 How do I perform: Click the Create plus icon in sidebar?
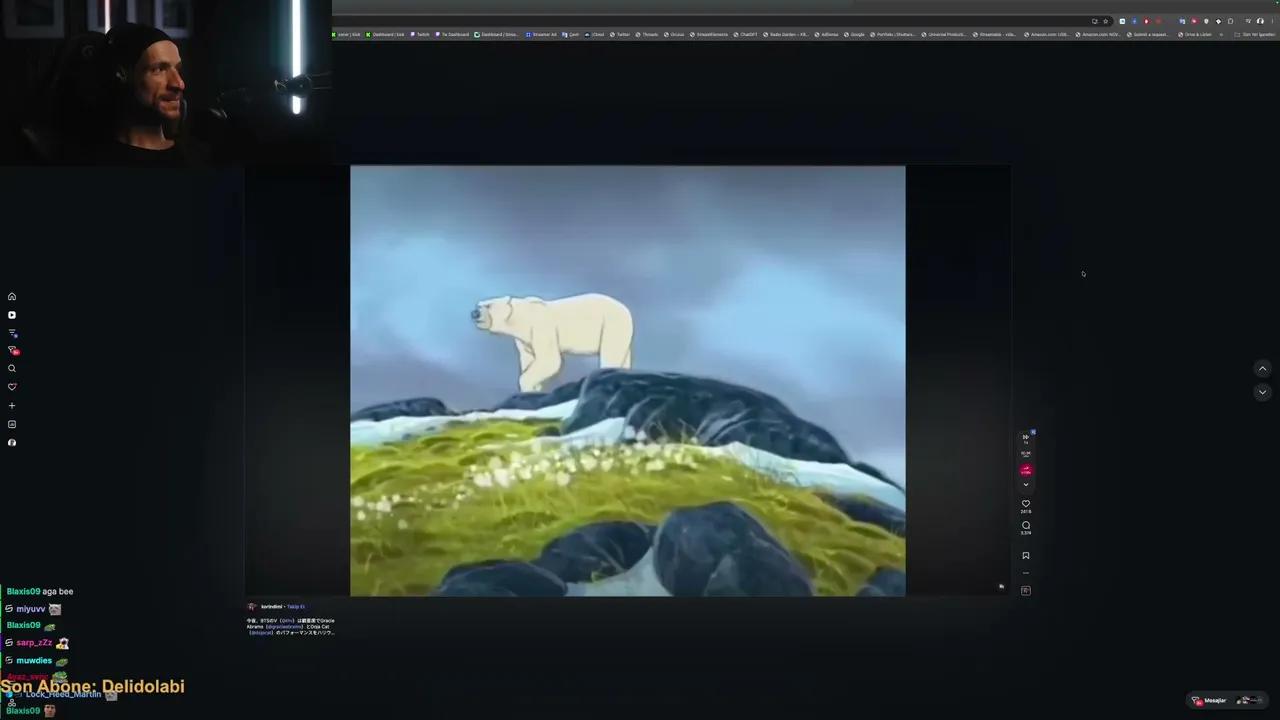pyautogui.click(x=12, y=406)
